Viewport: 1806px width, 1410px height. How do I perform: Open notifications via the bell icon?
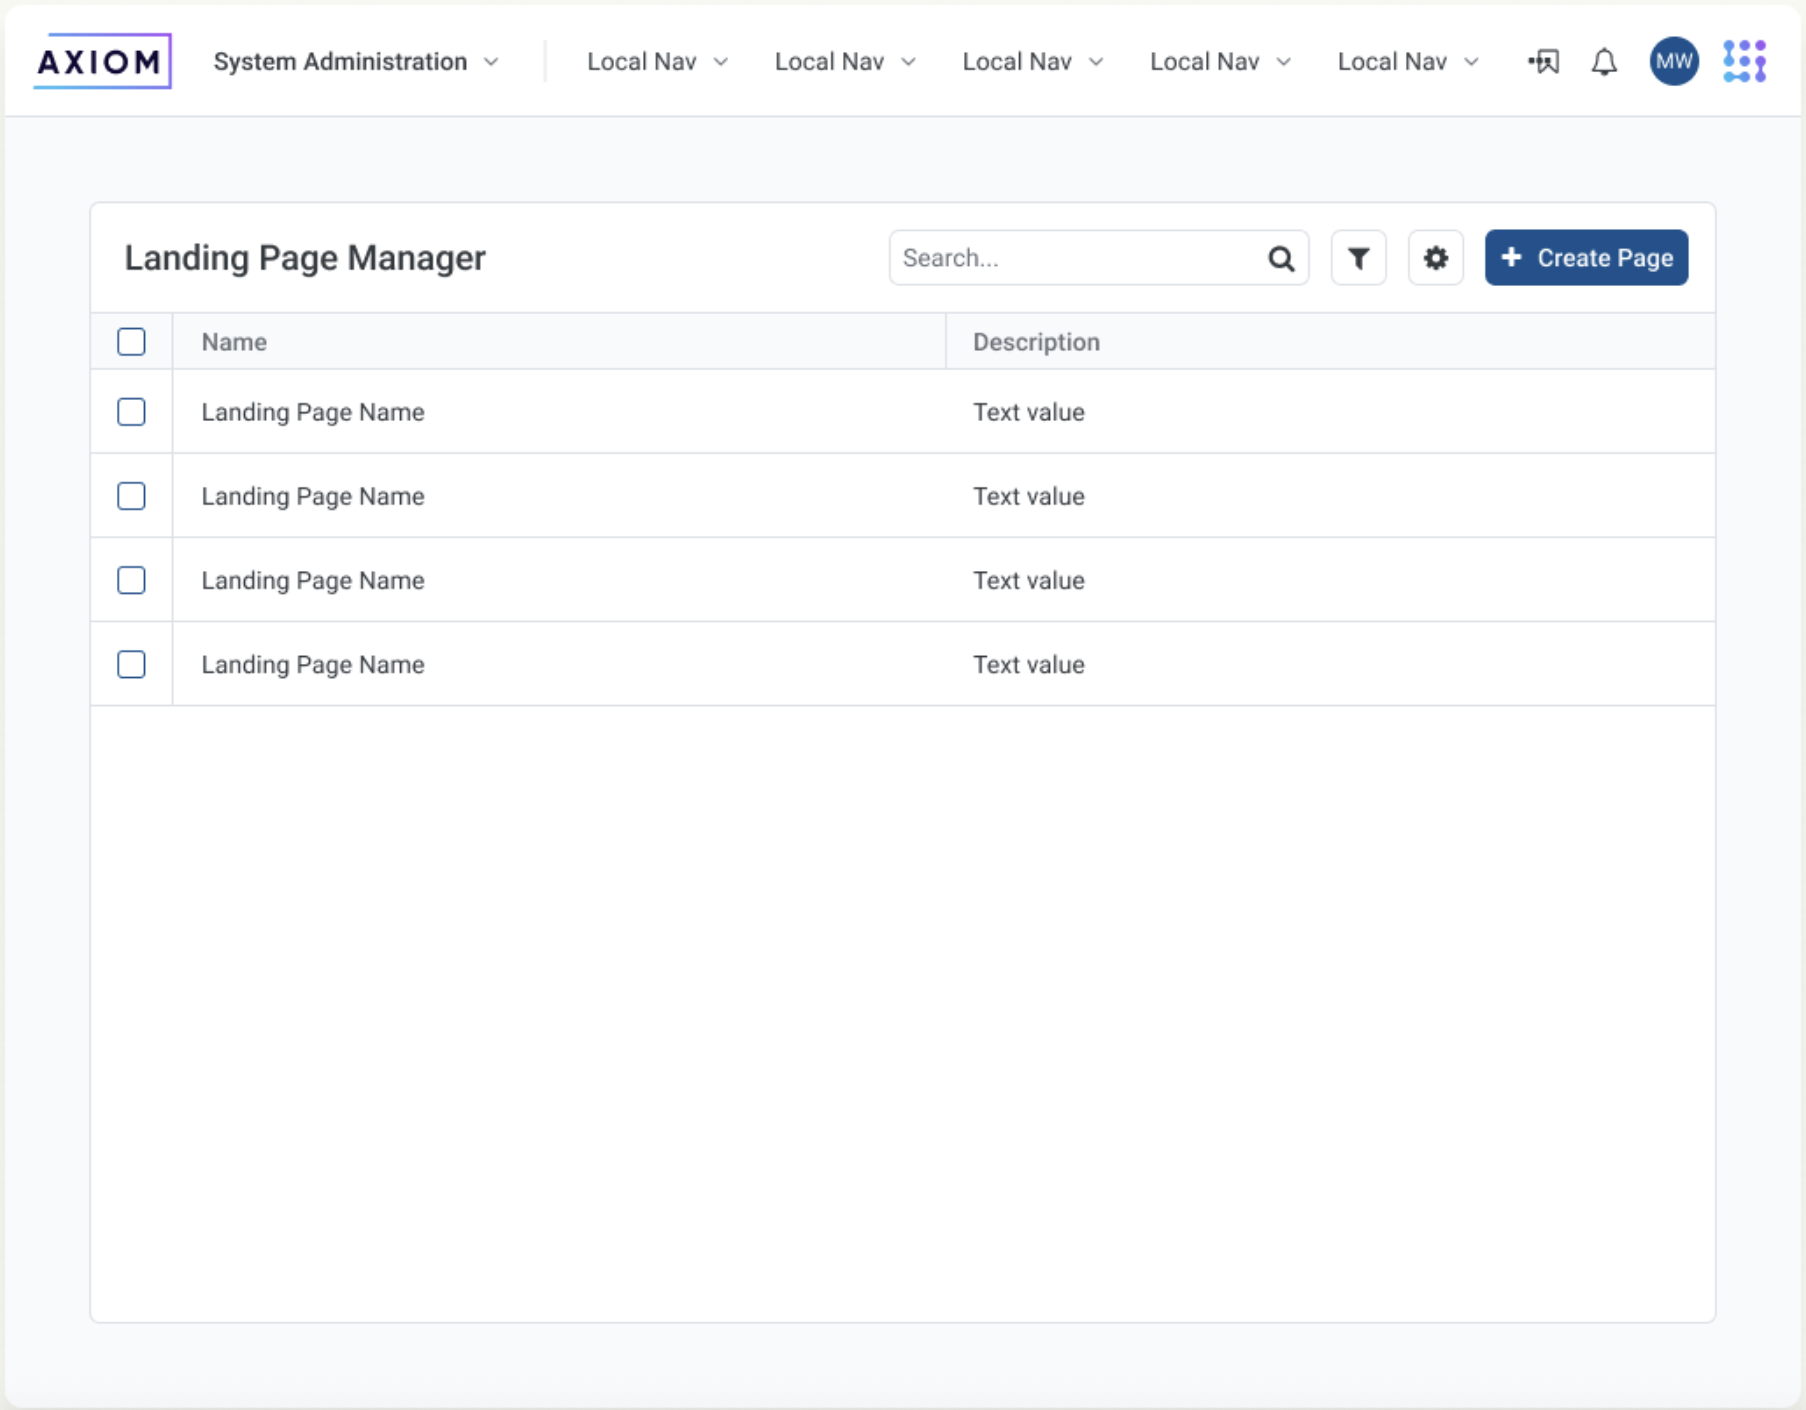(1603, 61)
